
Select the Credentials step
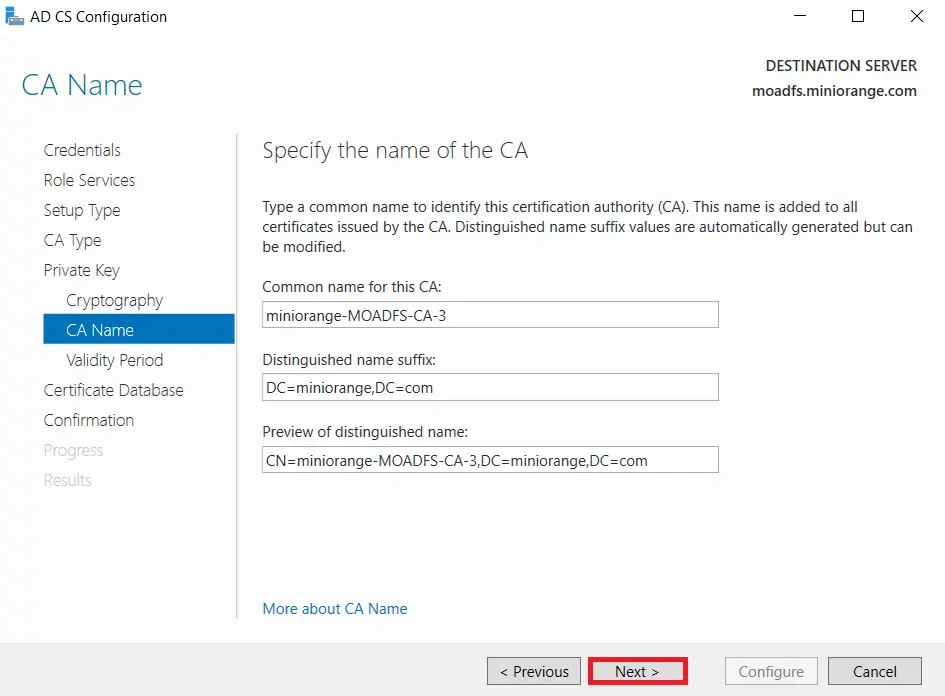pos(81,150)
